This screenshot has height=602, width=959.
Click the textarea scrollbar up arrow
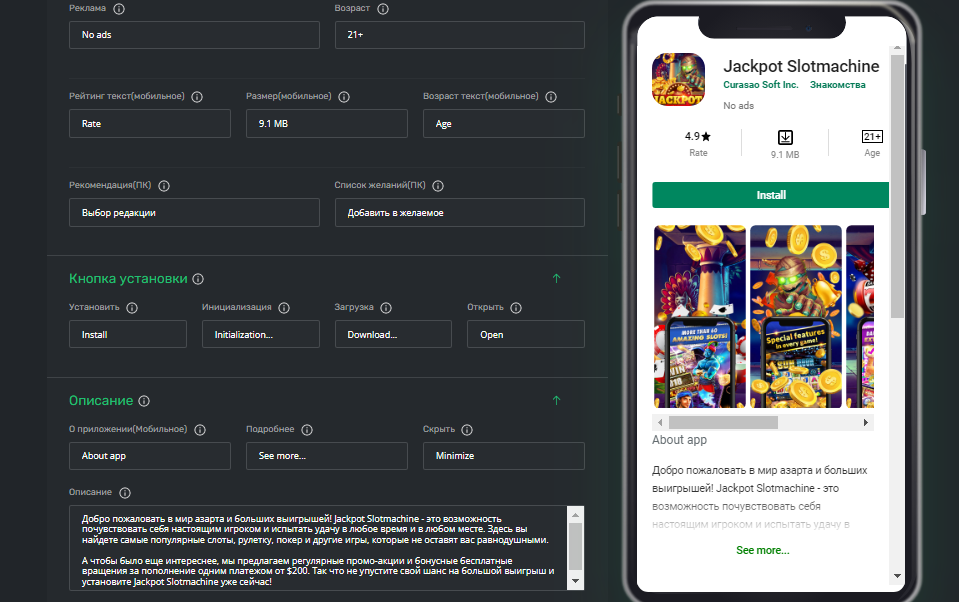(x=576, y=515)
